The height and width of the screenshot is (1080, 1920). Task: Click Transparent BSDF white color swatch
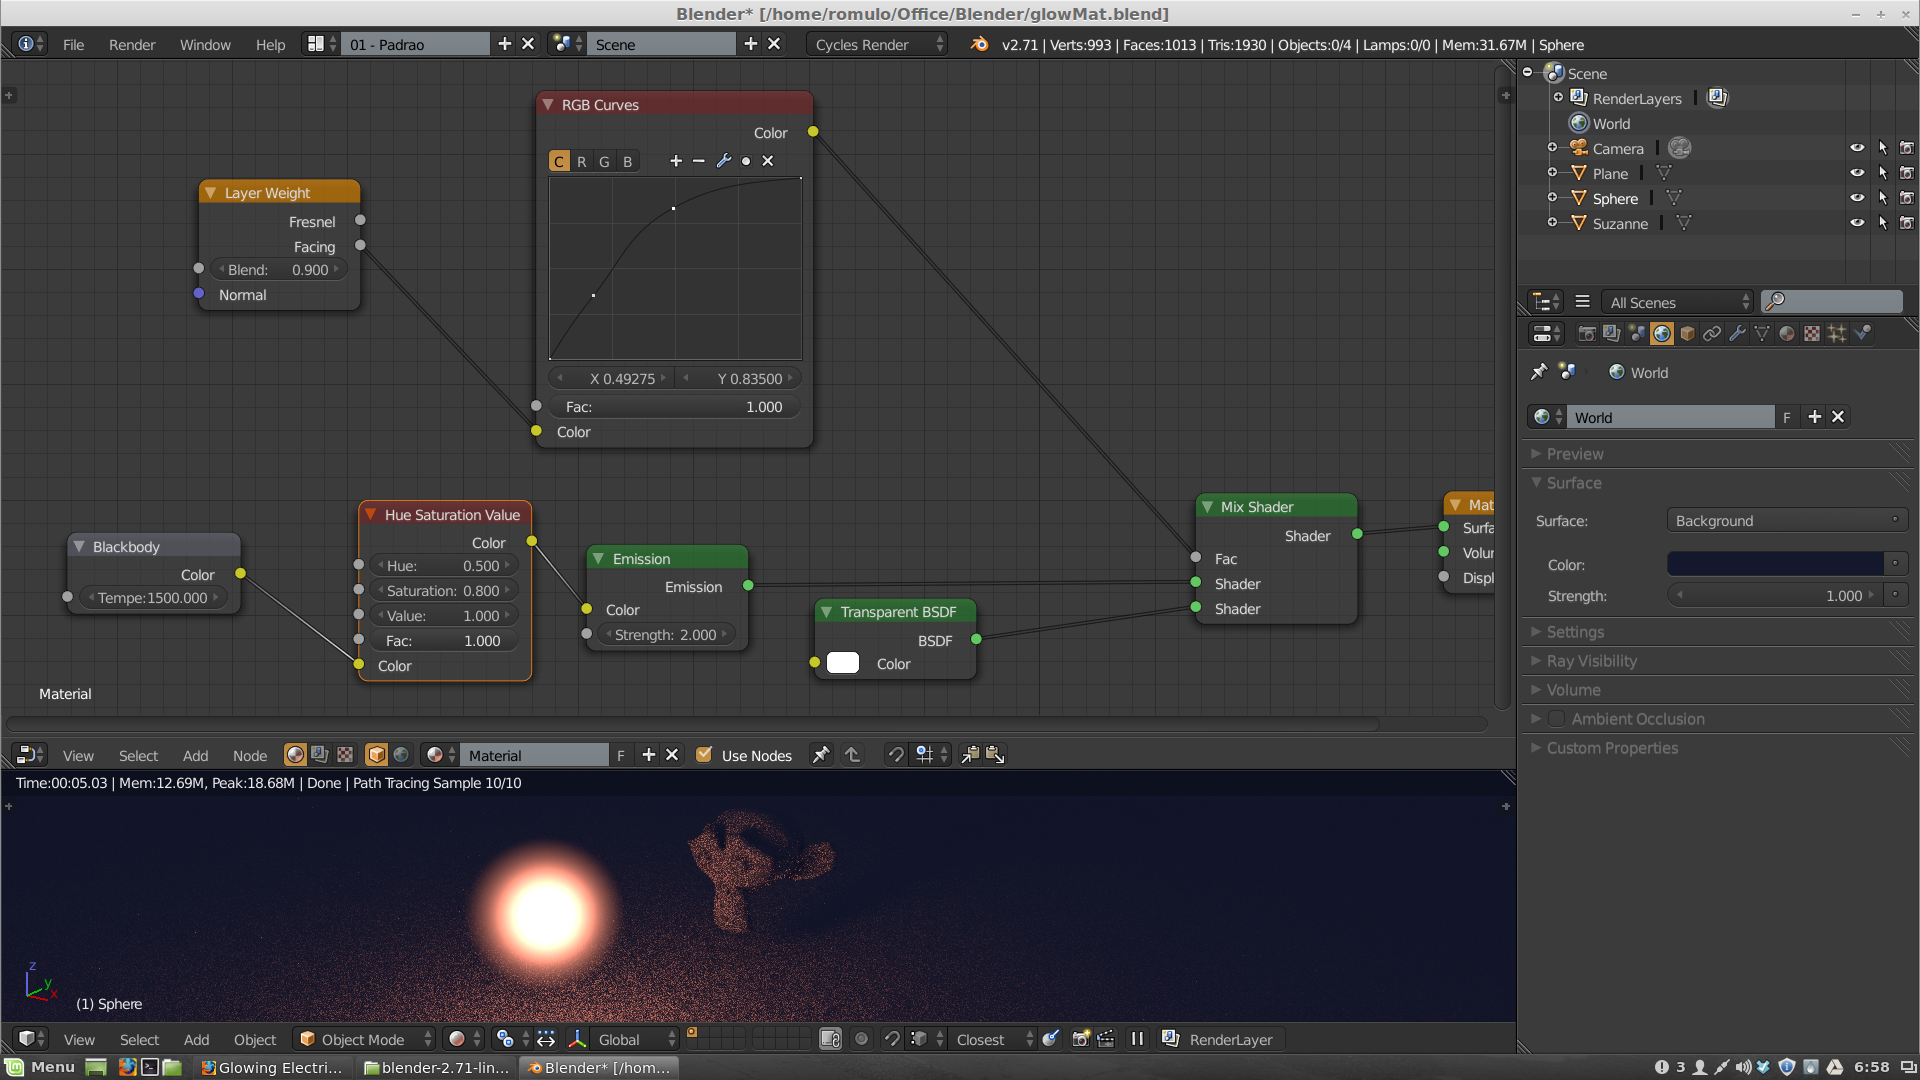coord(843,663)
